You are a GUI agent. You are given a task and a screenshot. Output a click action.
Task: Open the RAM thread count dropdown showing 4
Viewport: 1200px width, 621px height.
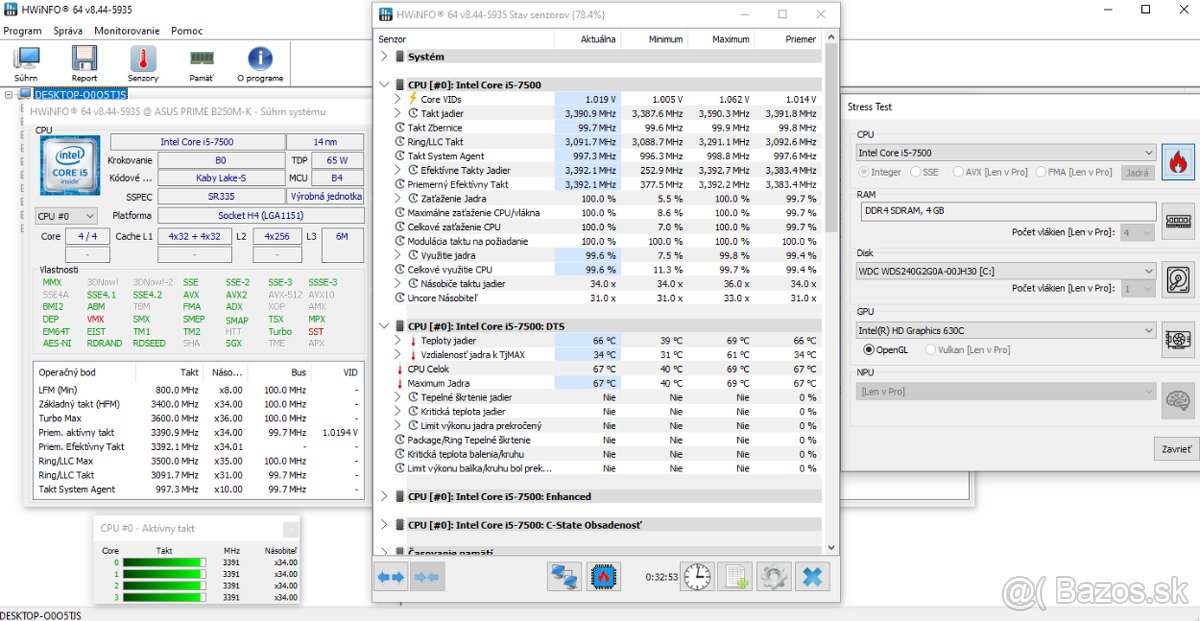pos(1138,232)
